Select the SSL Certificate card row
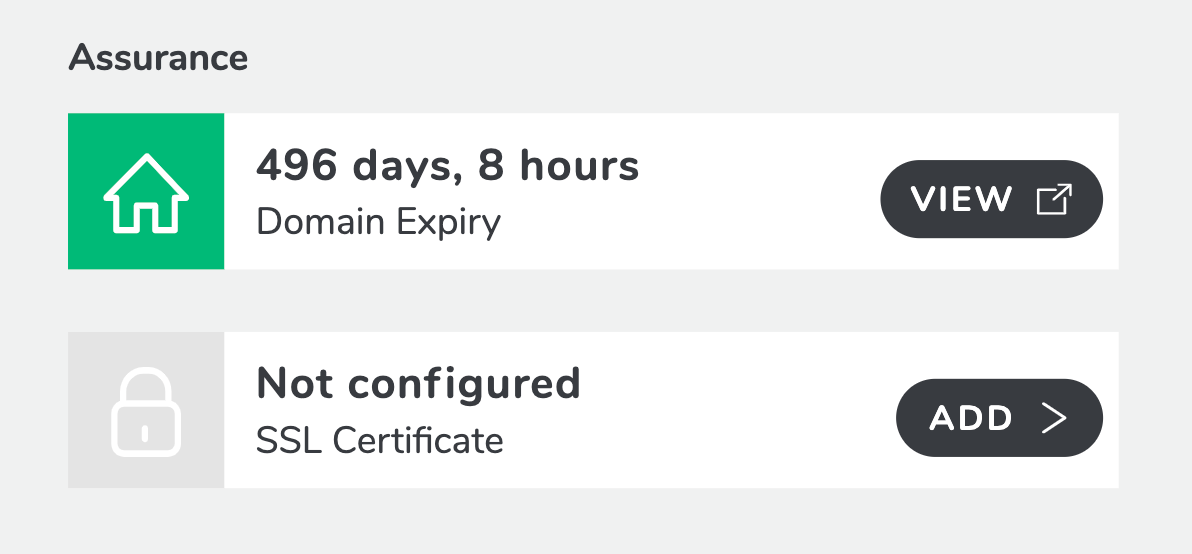 (x=593, y=410)
